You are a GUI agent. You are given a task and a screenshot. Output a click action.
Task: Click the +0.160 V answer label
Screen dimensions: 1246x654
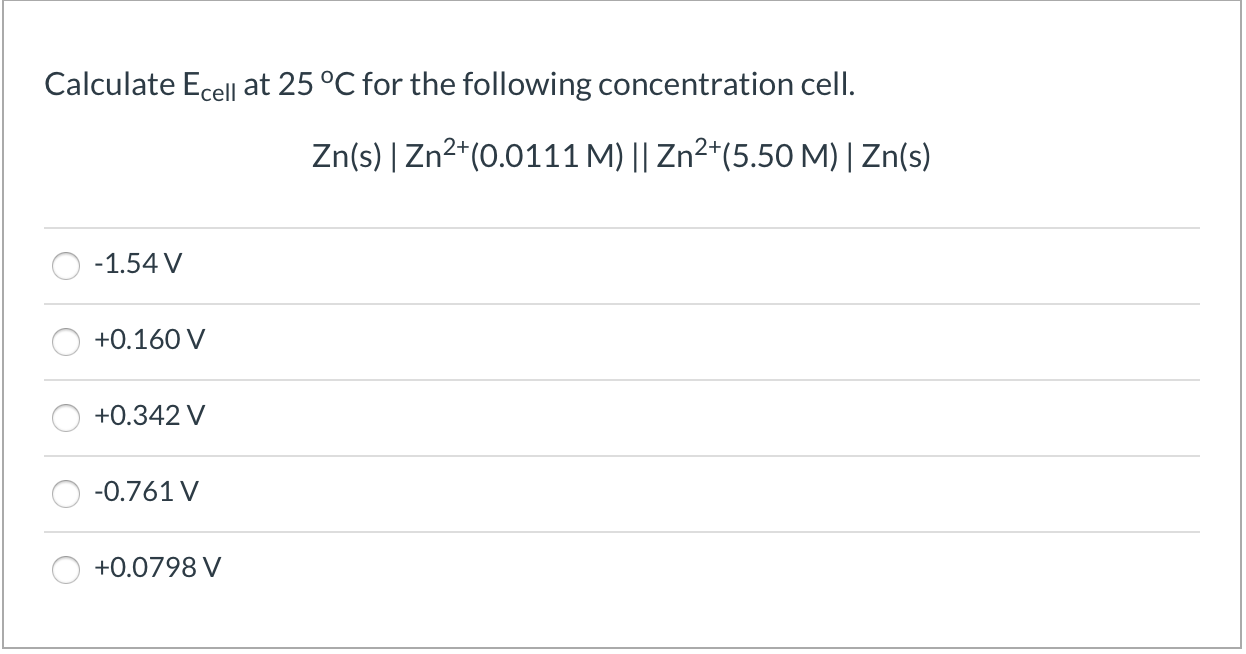(148, 341)
